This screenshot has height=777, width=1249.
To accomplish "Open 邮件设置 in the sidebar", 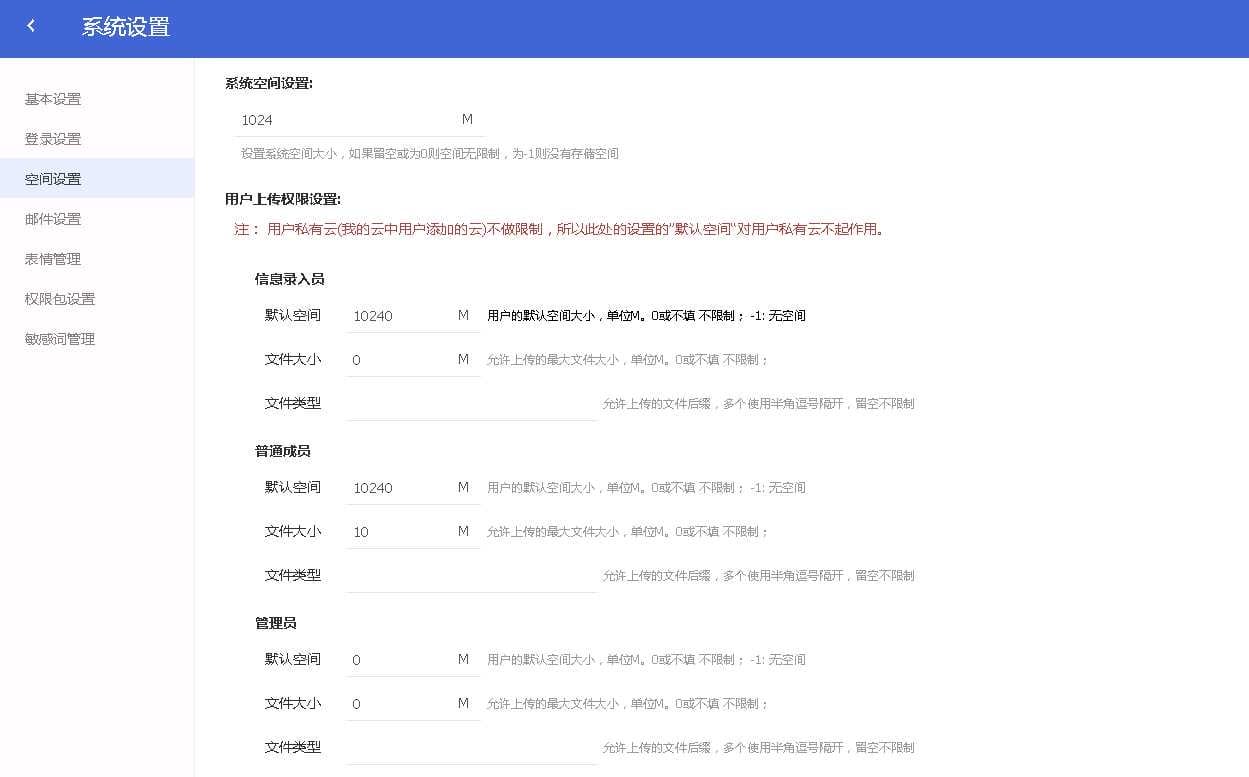I will click(x=53, y=219).
